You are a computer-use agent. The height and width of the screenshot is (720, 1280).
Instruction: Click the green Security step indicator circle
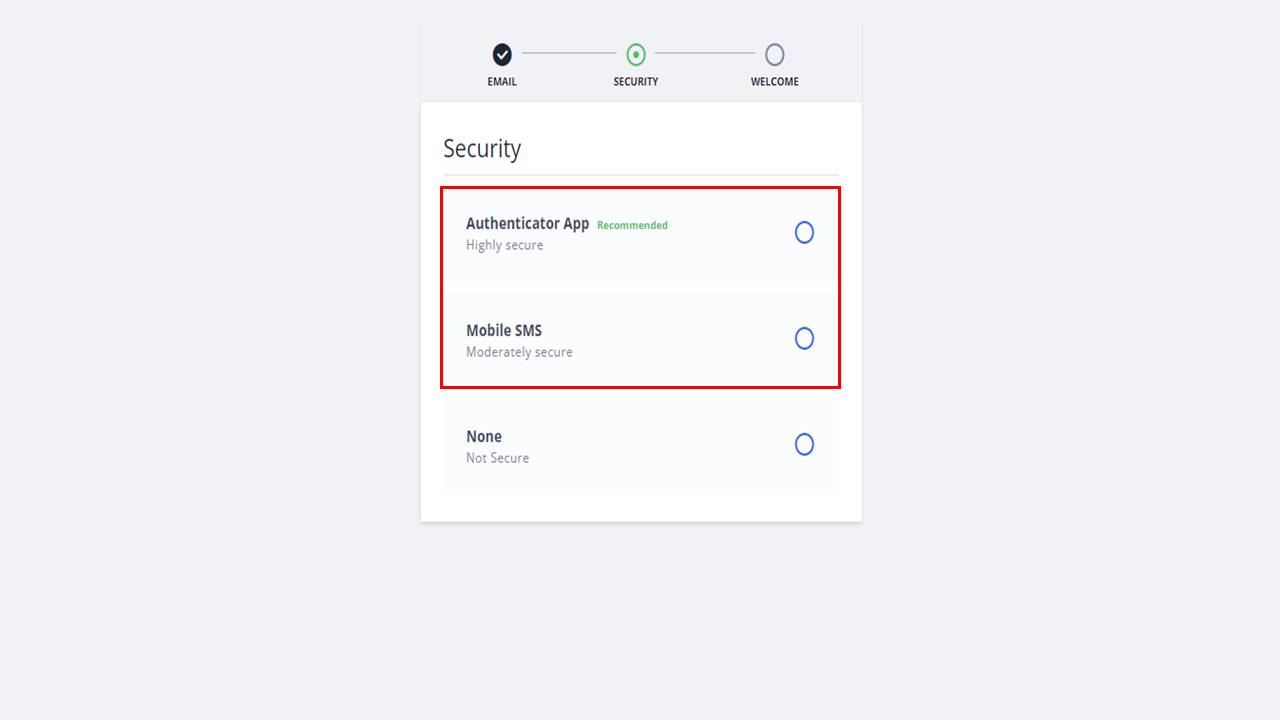click(x=636, y=54)
